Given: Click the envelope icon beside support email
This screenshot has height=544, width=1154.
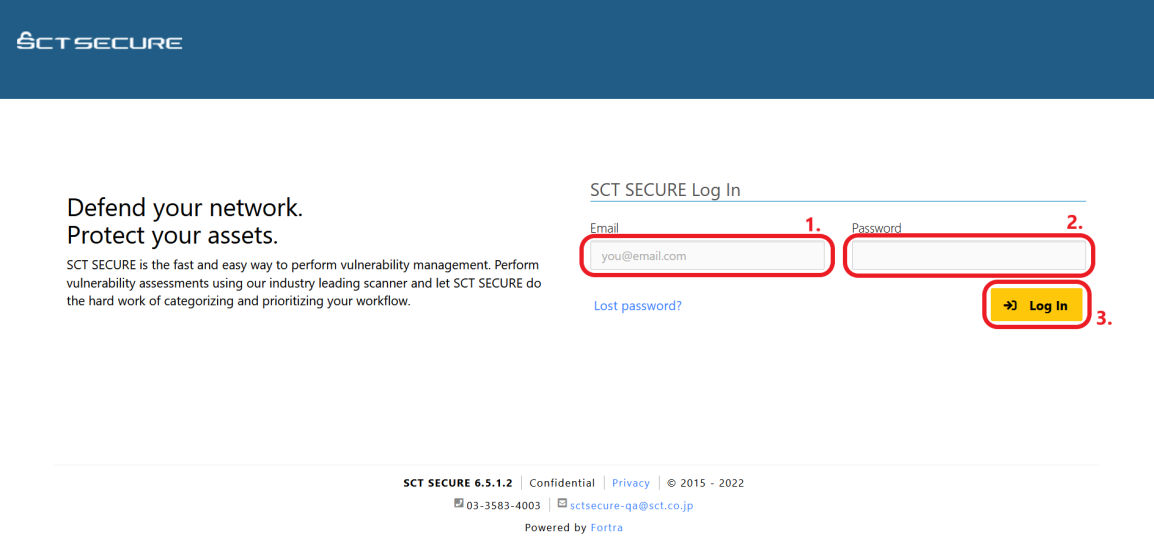Looking at the screenshot, I should [x=562, y=504].
